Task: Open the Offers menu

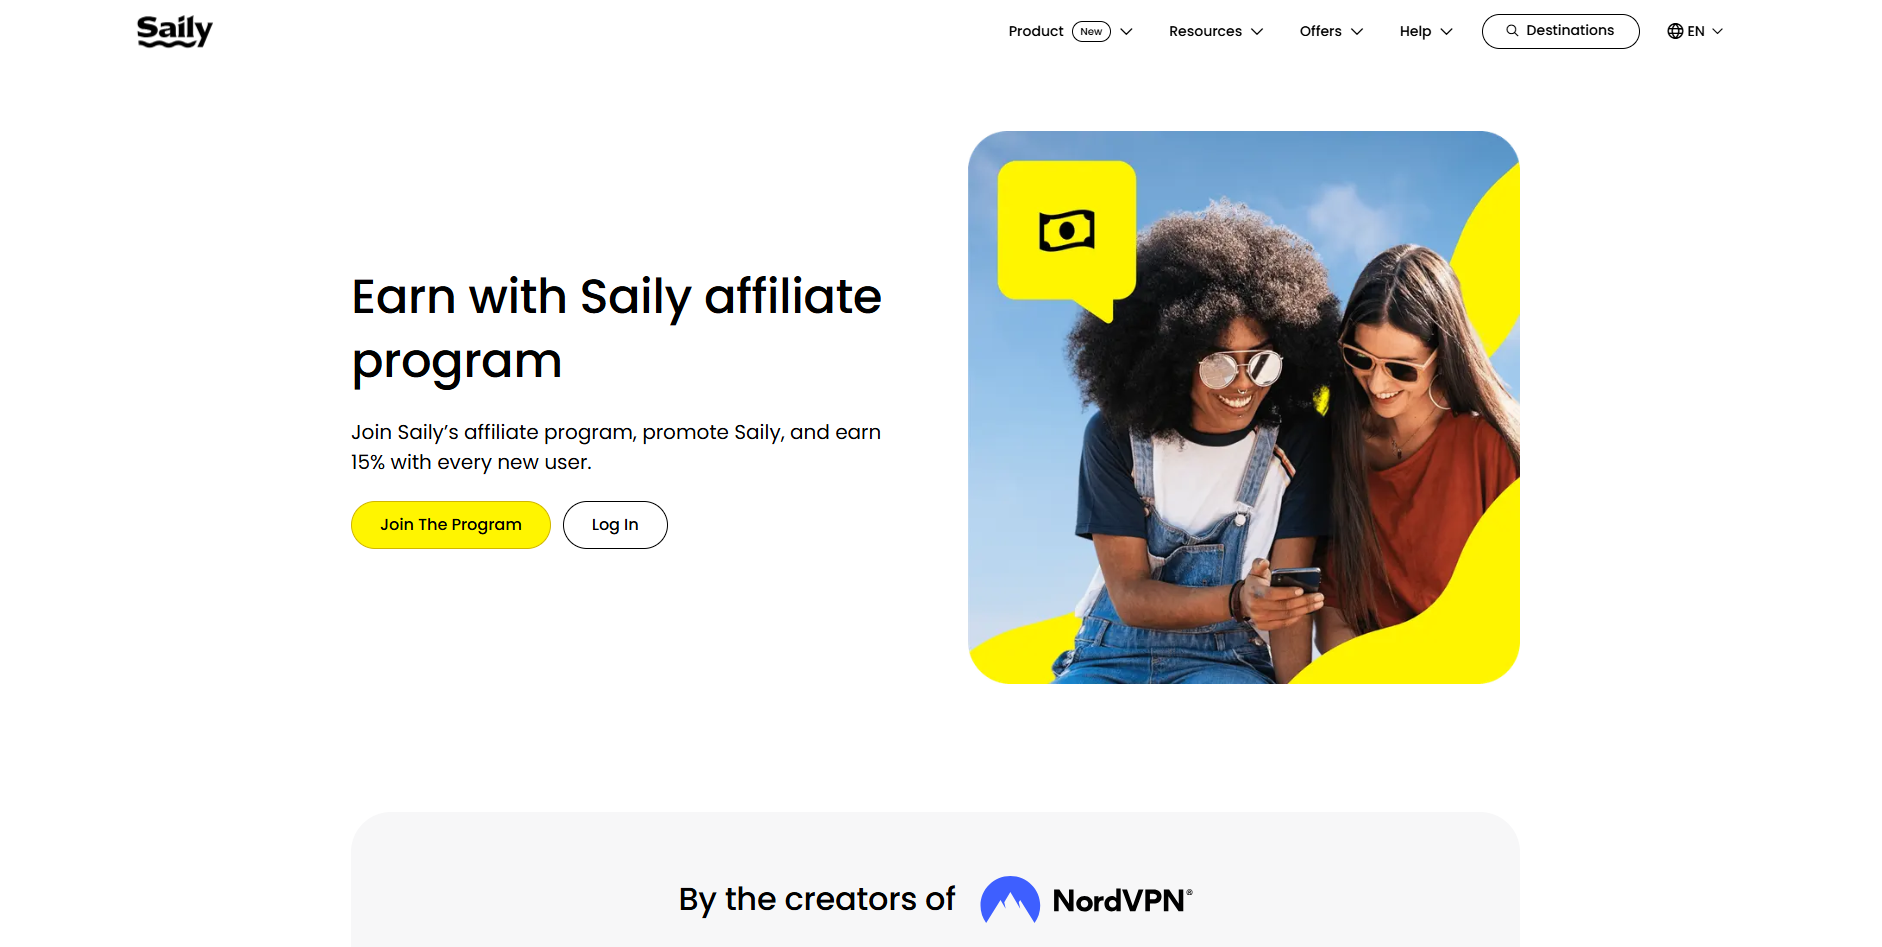Action: [x=1320, y=31]
